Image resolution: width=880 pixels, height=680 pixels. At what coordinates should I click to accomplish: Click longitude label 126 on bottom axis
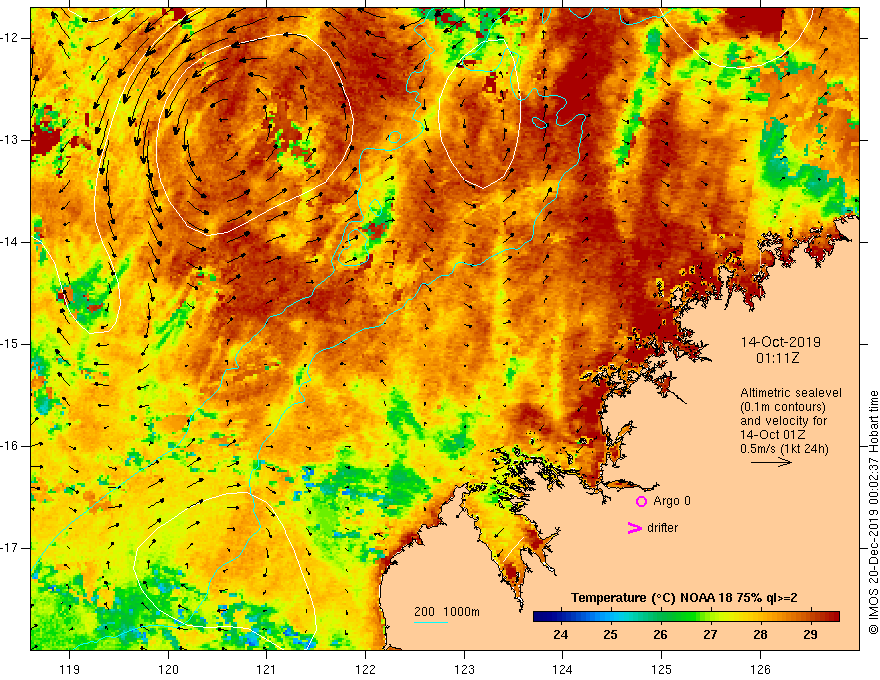760,669
